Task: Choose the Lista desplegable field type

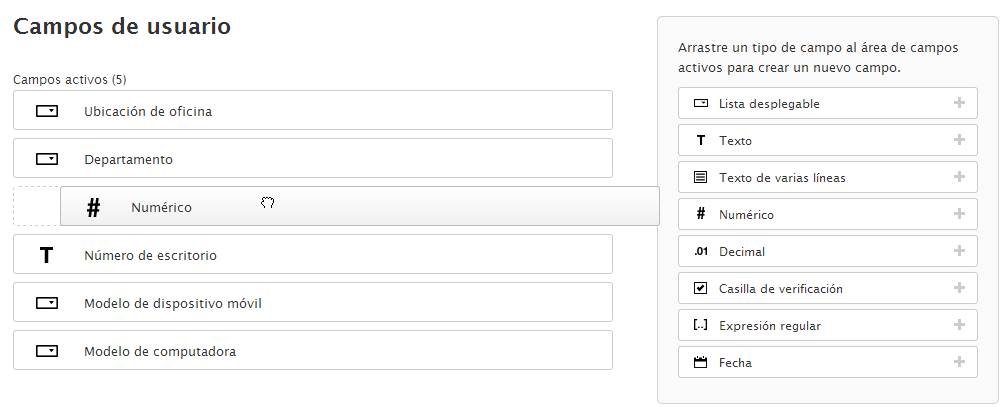Action: (769, 103)
